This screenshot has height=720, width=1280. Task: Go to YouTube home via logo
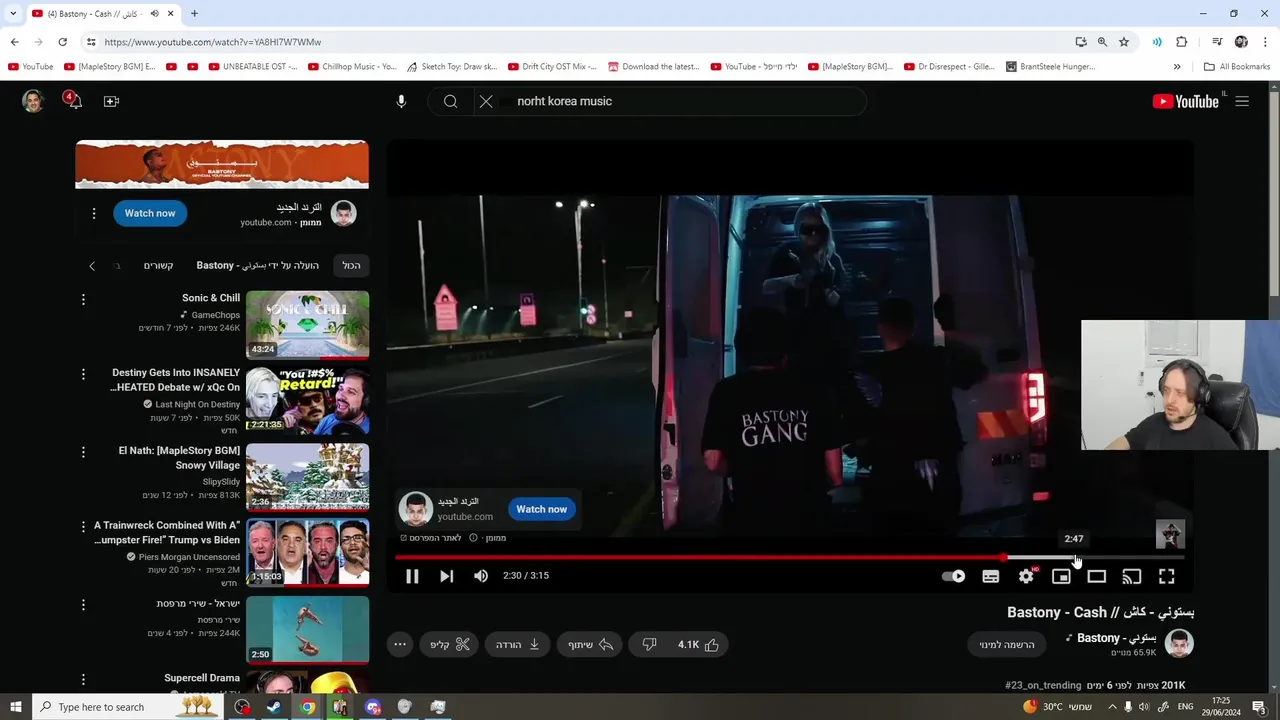[1185, 101]
